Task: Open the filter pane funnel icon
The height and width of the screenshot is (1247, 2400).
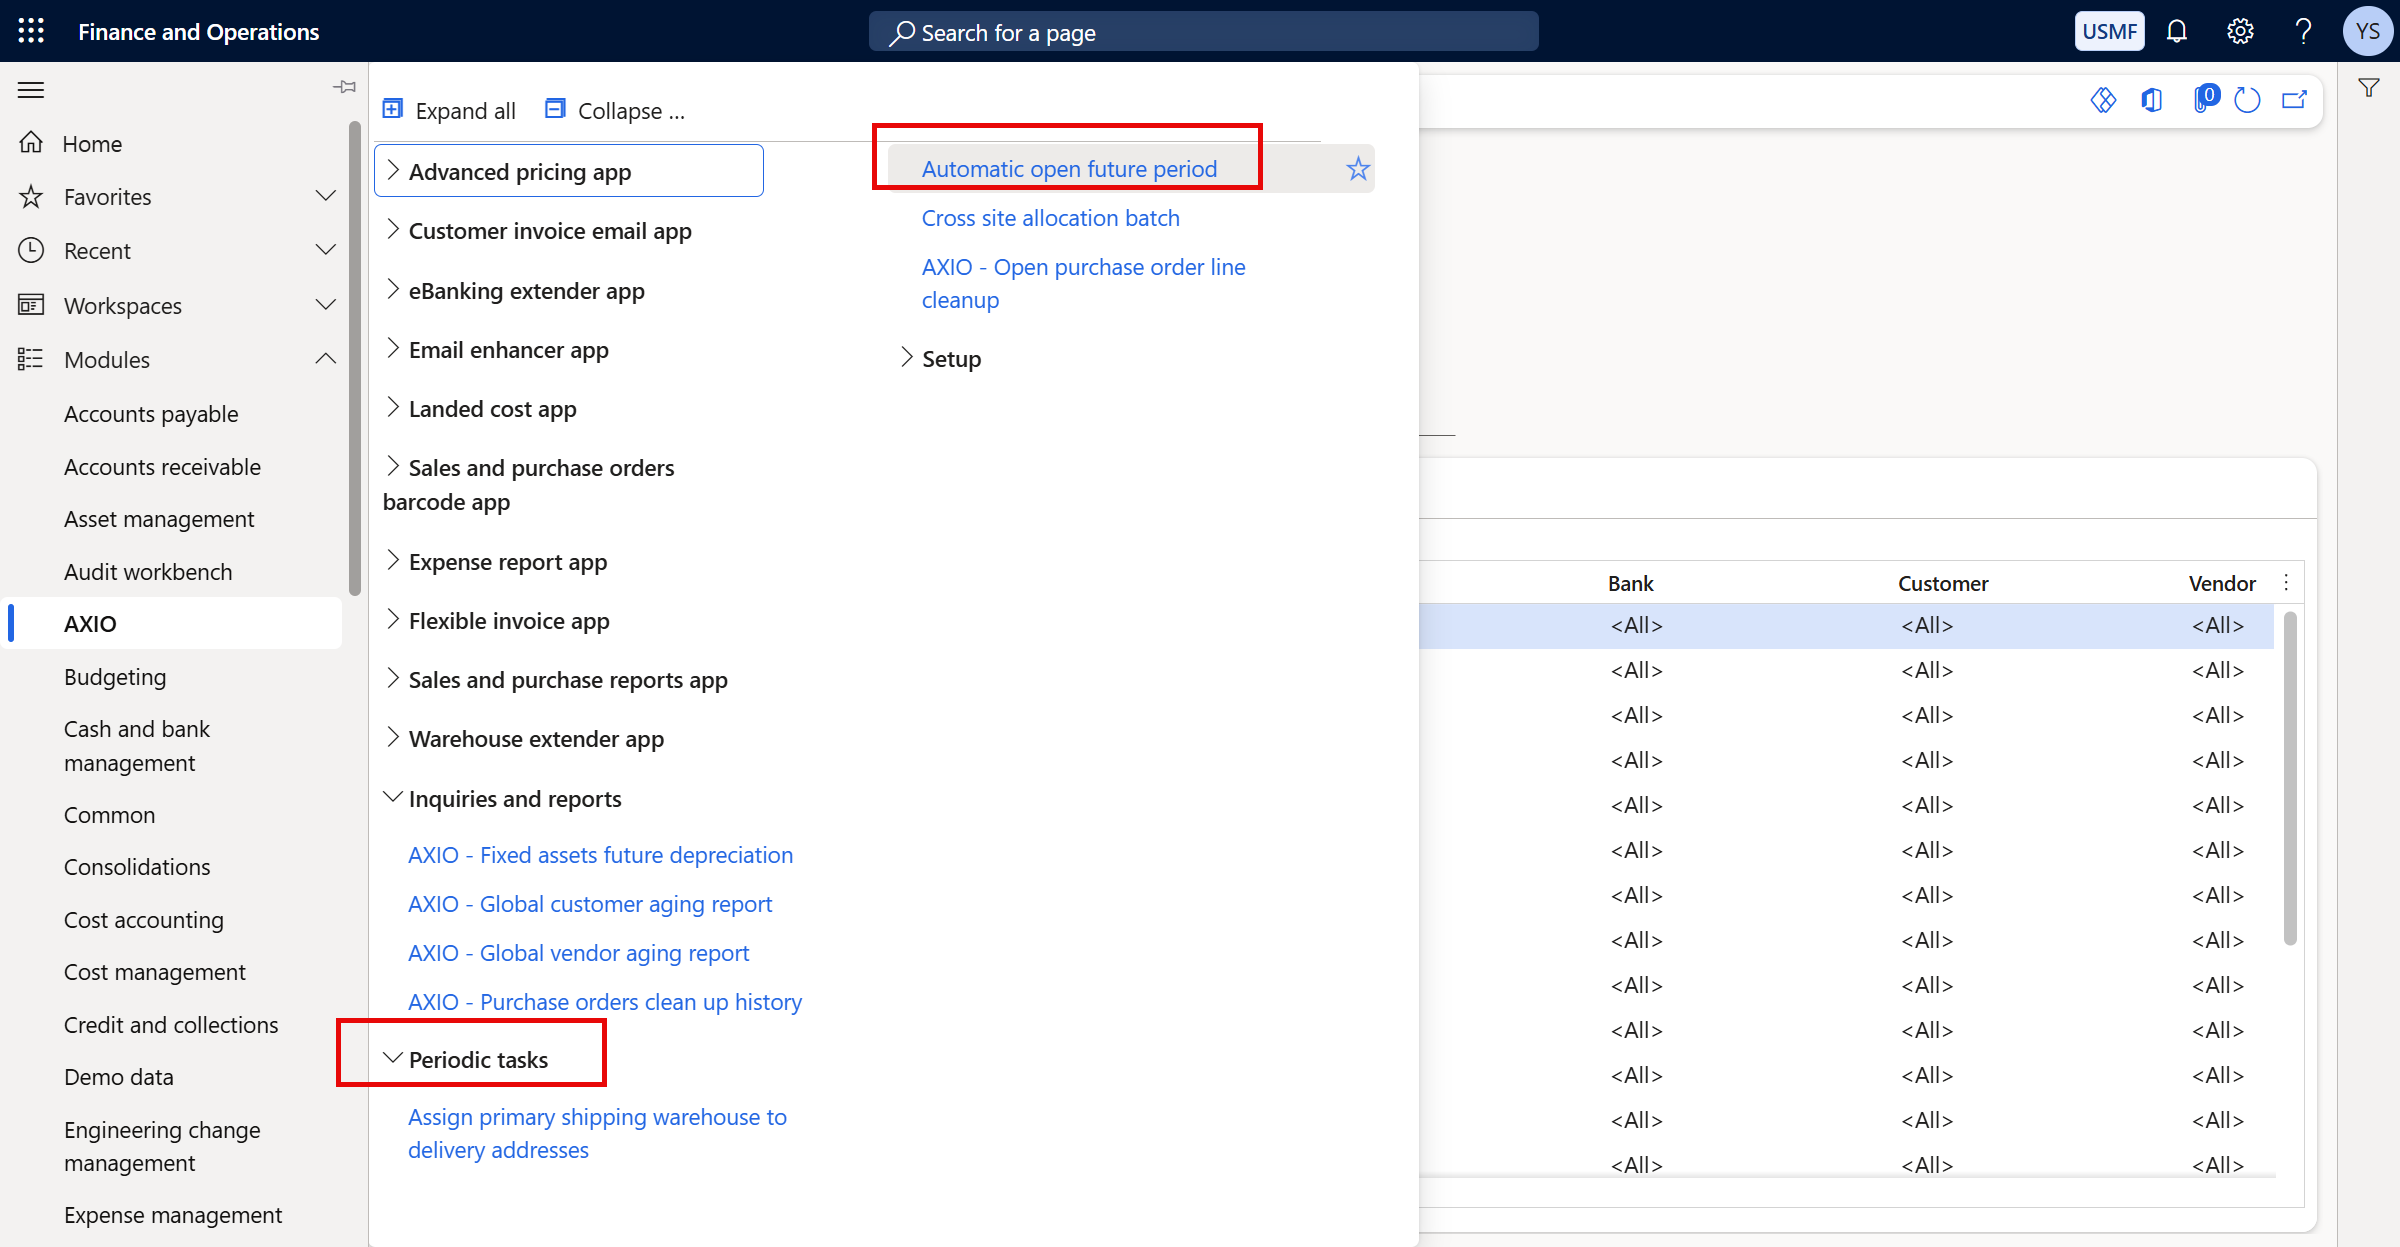Action: (x=2369, y=87)
